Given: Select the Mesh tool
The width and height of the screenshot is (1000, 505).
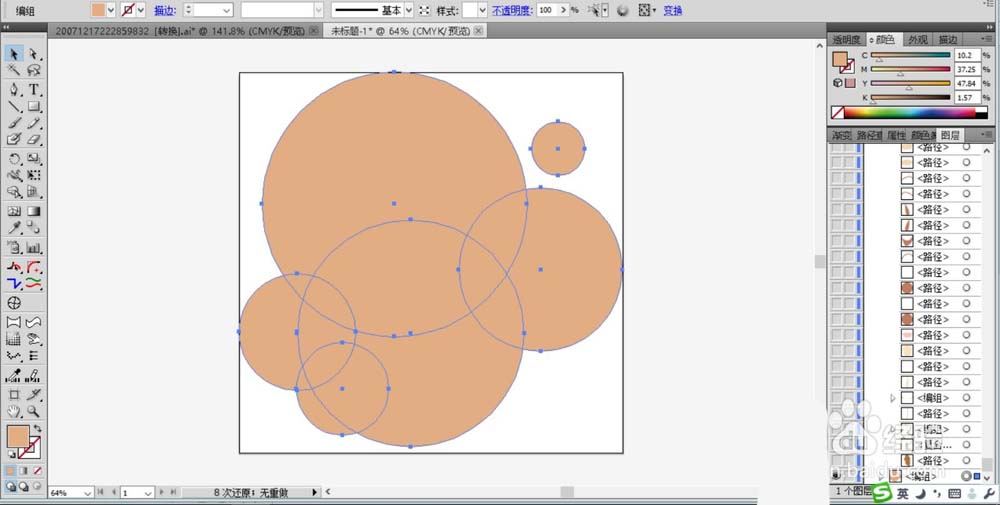Looking at the screenshot, I should point(13,211).
